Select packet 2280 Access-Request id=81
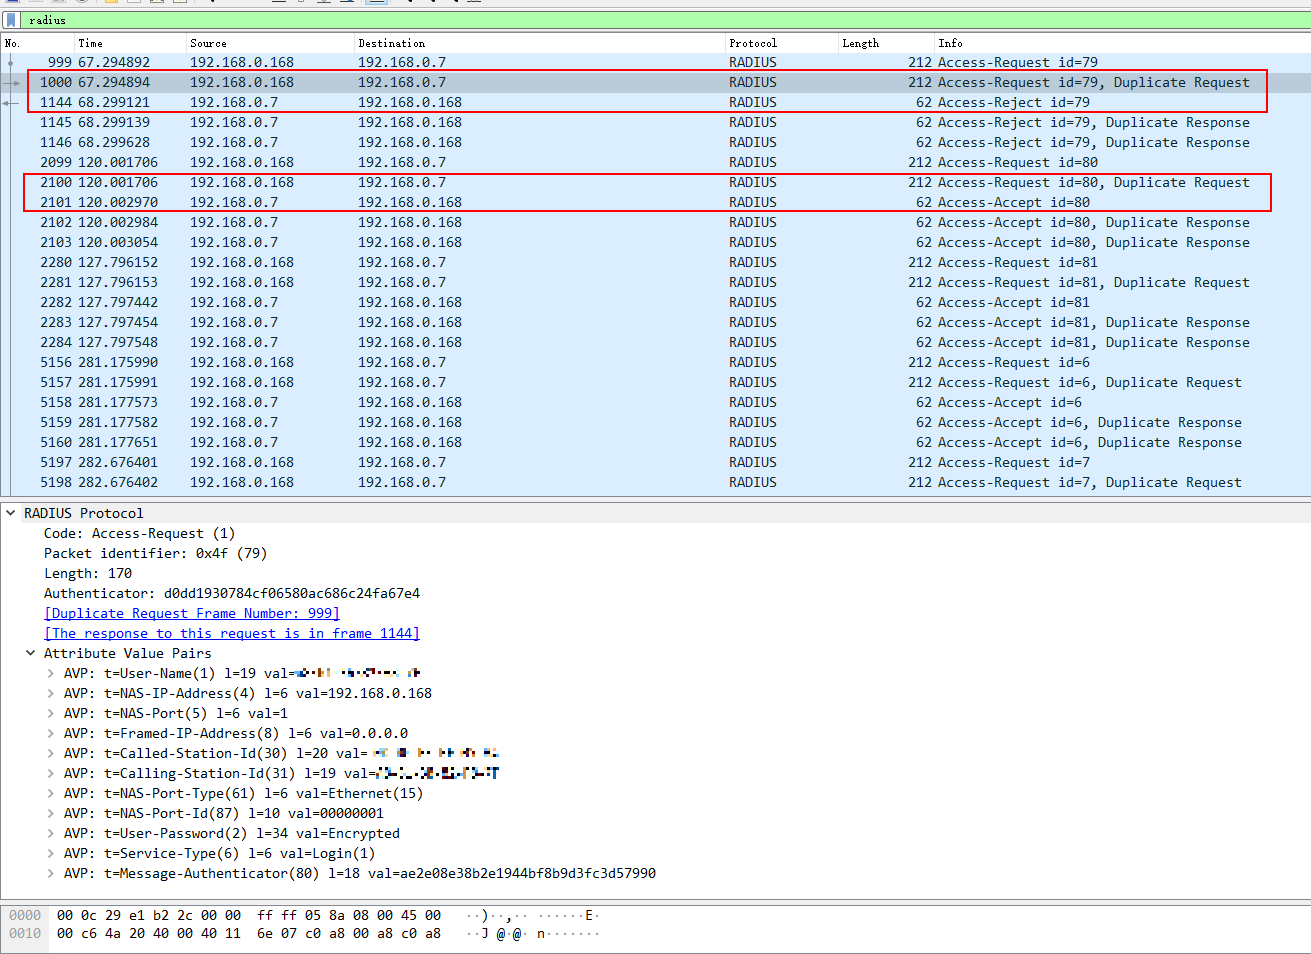Image resolution: width=1311 pixels, height=954 pixels. [x=655, y=262]
